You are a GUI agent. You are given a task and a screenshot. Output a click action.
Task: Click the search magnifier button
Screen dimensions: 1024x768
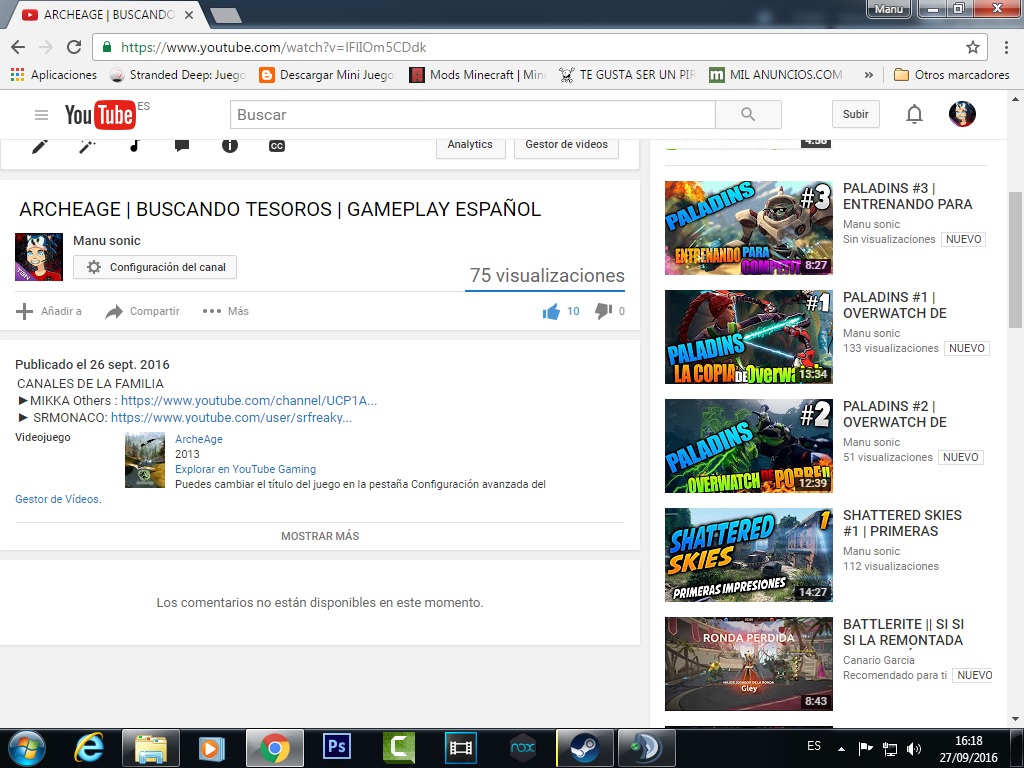[748, 115]
